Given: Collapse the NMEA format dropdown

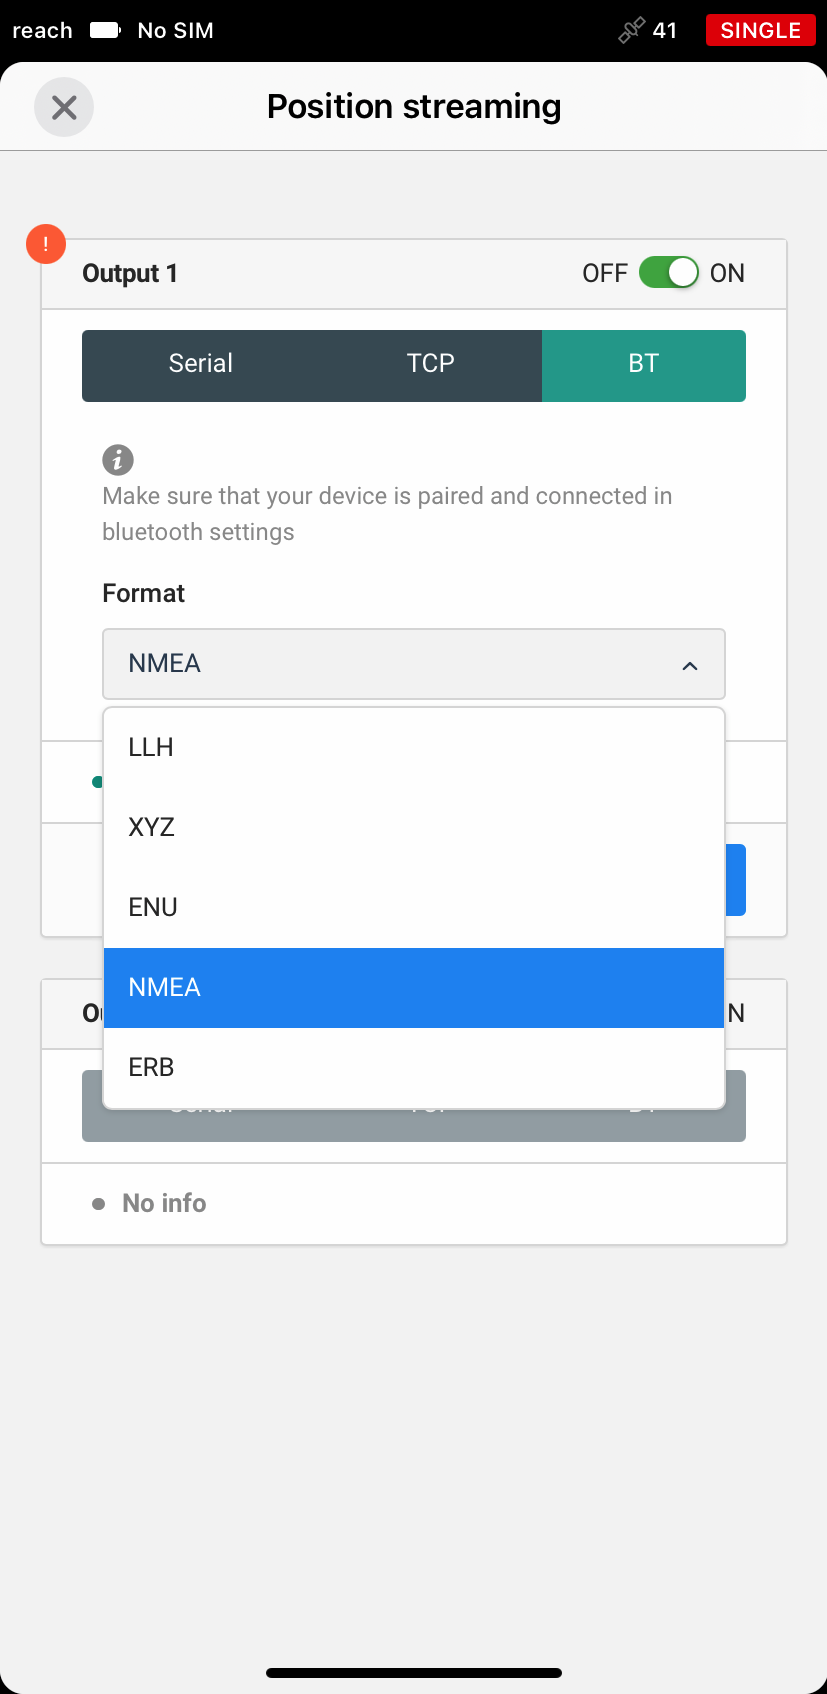Looking at the screenshot, I should [414, 664].
